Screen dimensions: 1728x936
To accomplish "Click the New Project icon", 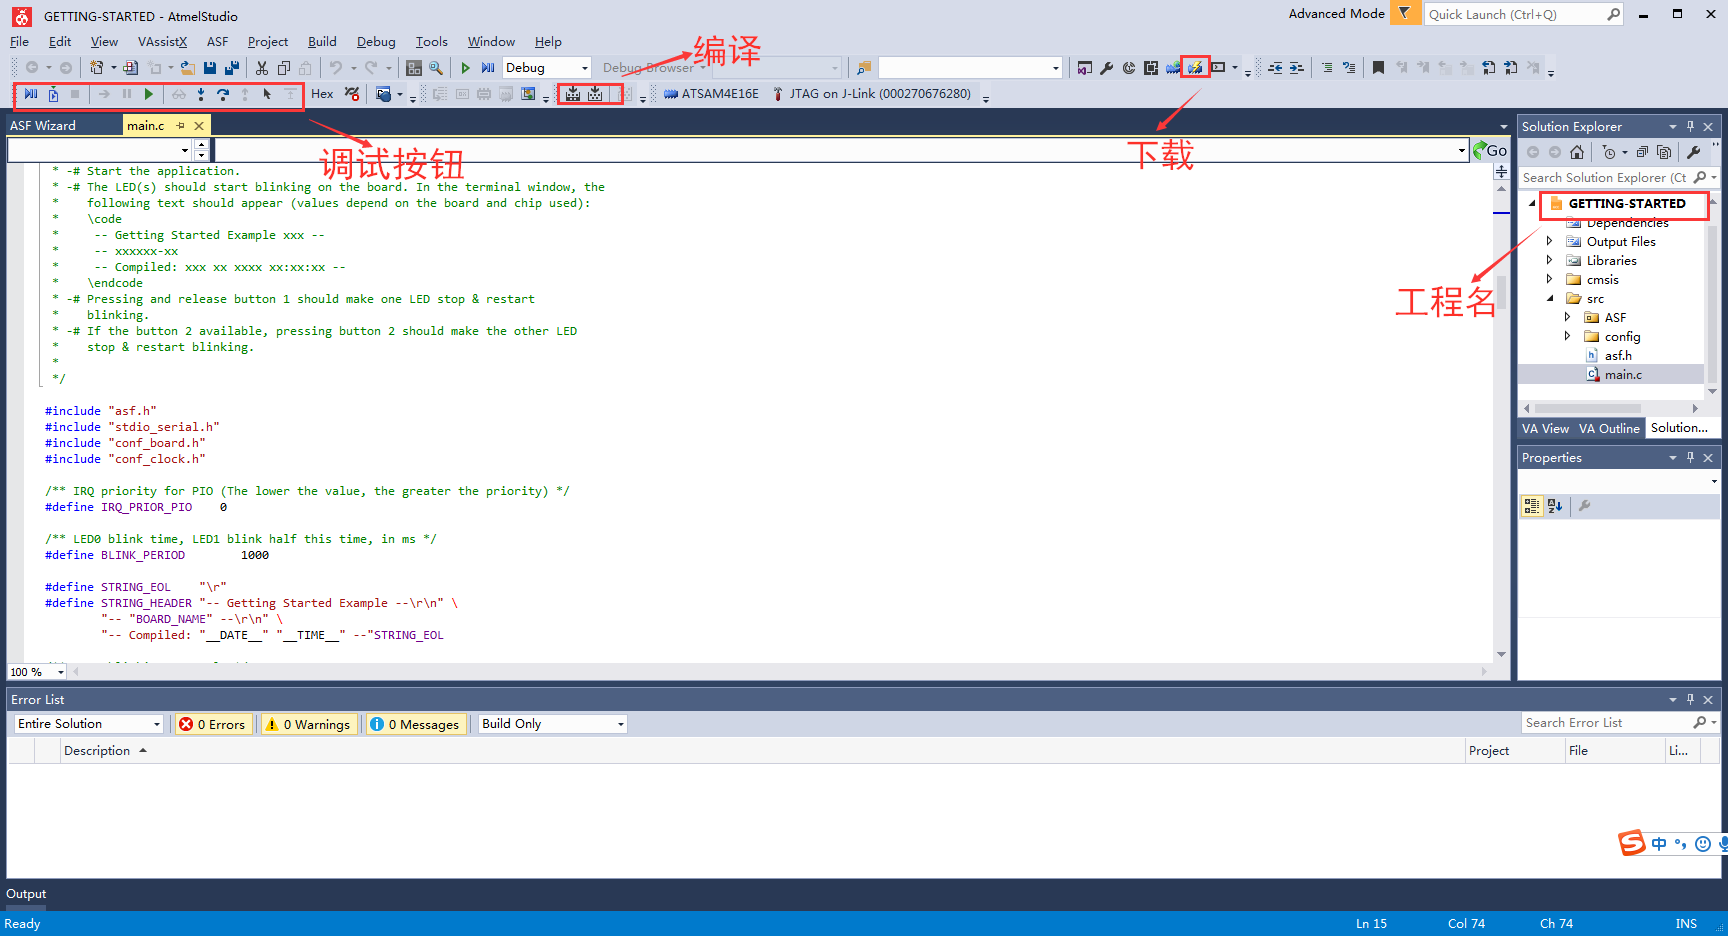I will tap(97, 68).
